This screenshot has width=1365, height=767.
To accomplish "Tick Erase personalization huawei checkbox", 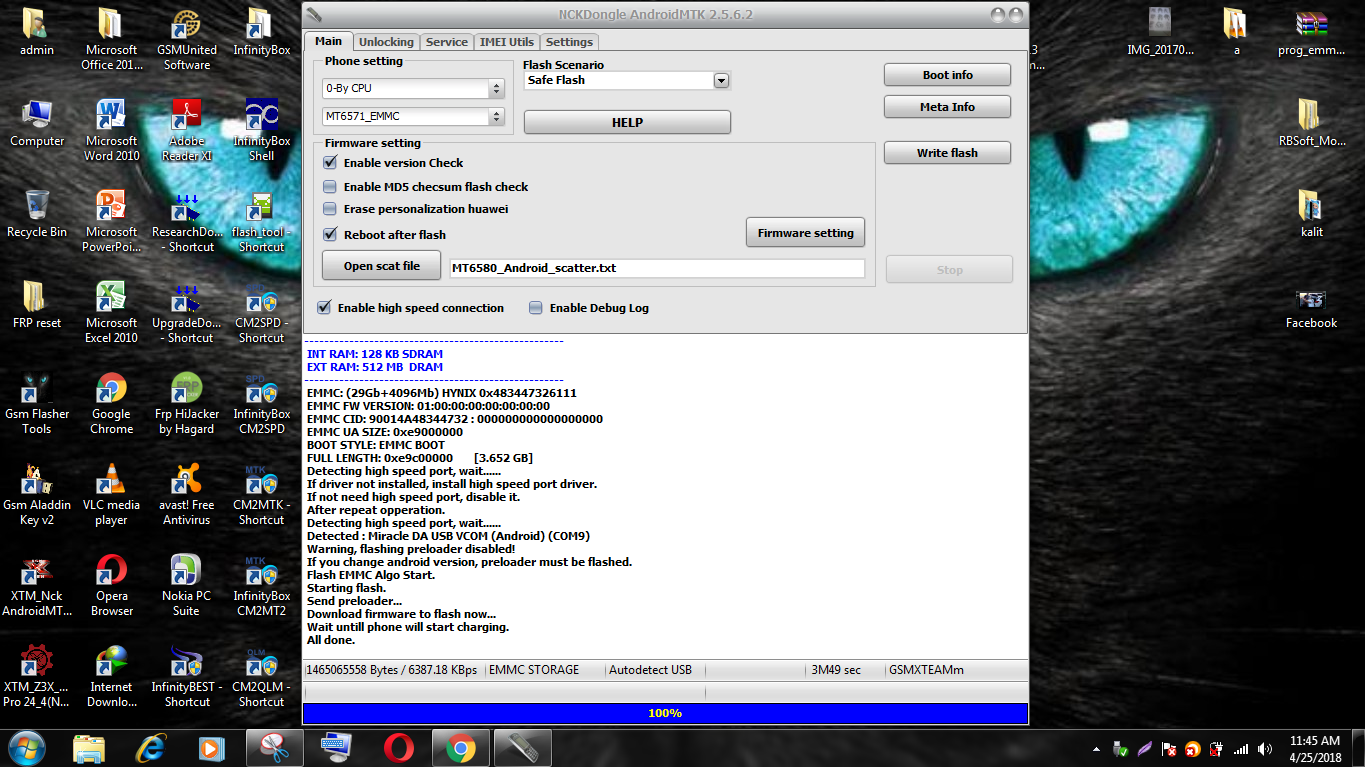I will click(x=330, y=209).
